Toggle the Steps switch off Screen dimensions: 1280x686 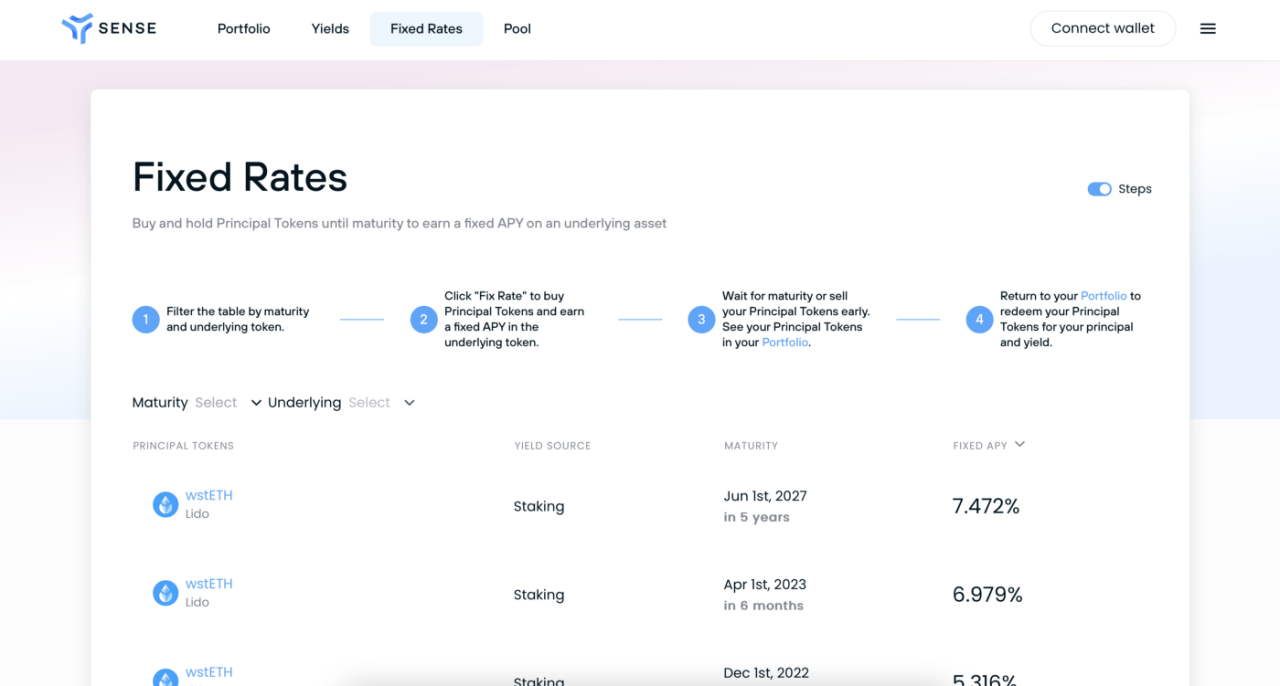click(x=1099, y=189)
